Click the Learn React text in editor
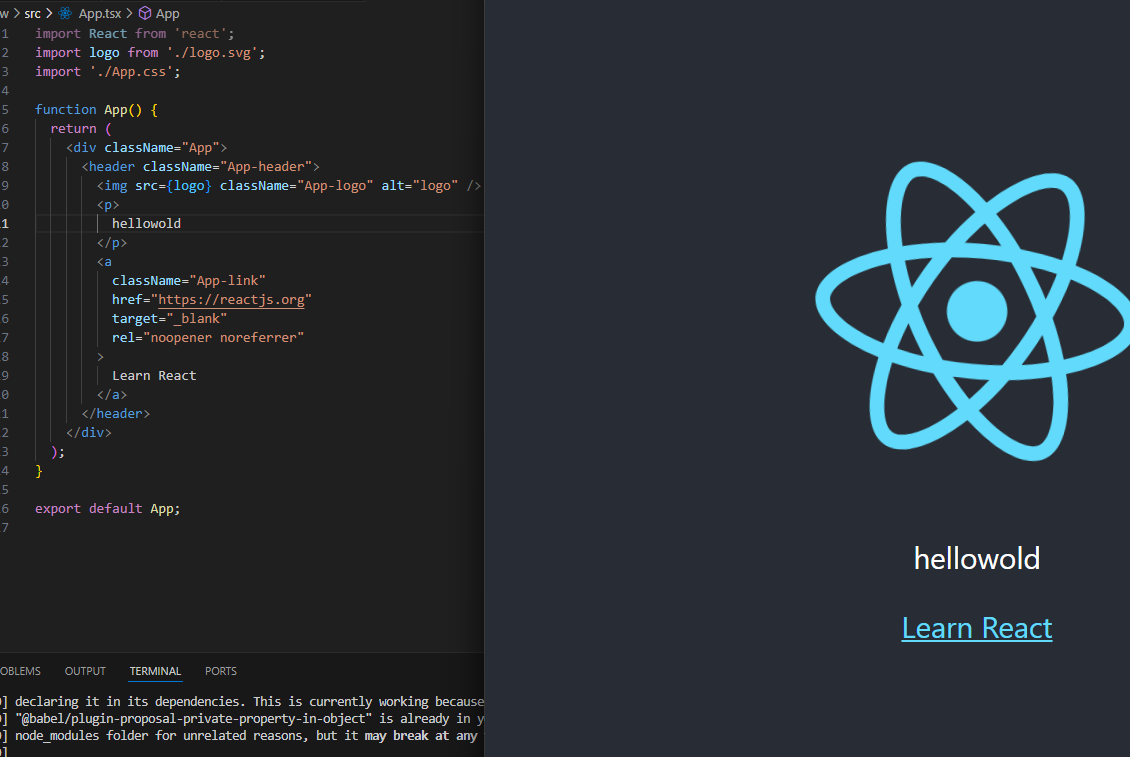Viewport: 1130px width, 757px height. (x=154, y=376)
